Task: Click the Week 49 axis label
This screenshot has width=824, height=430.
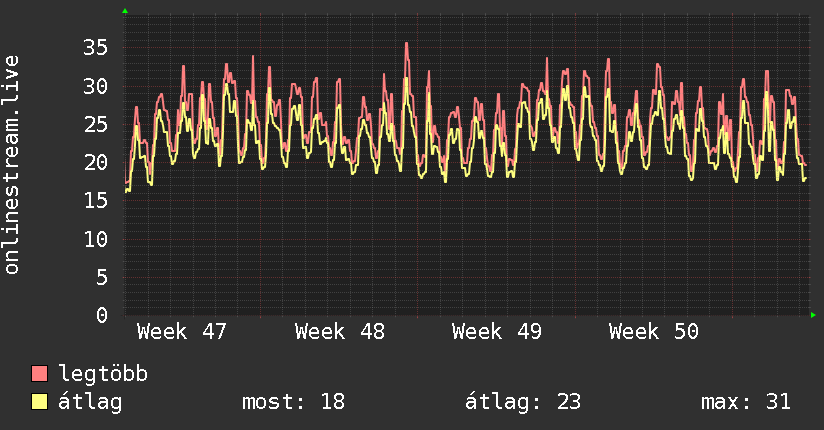Action: point(497,332)
